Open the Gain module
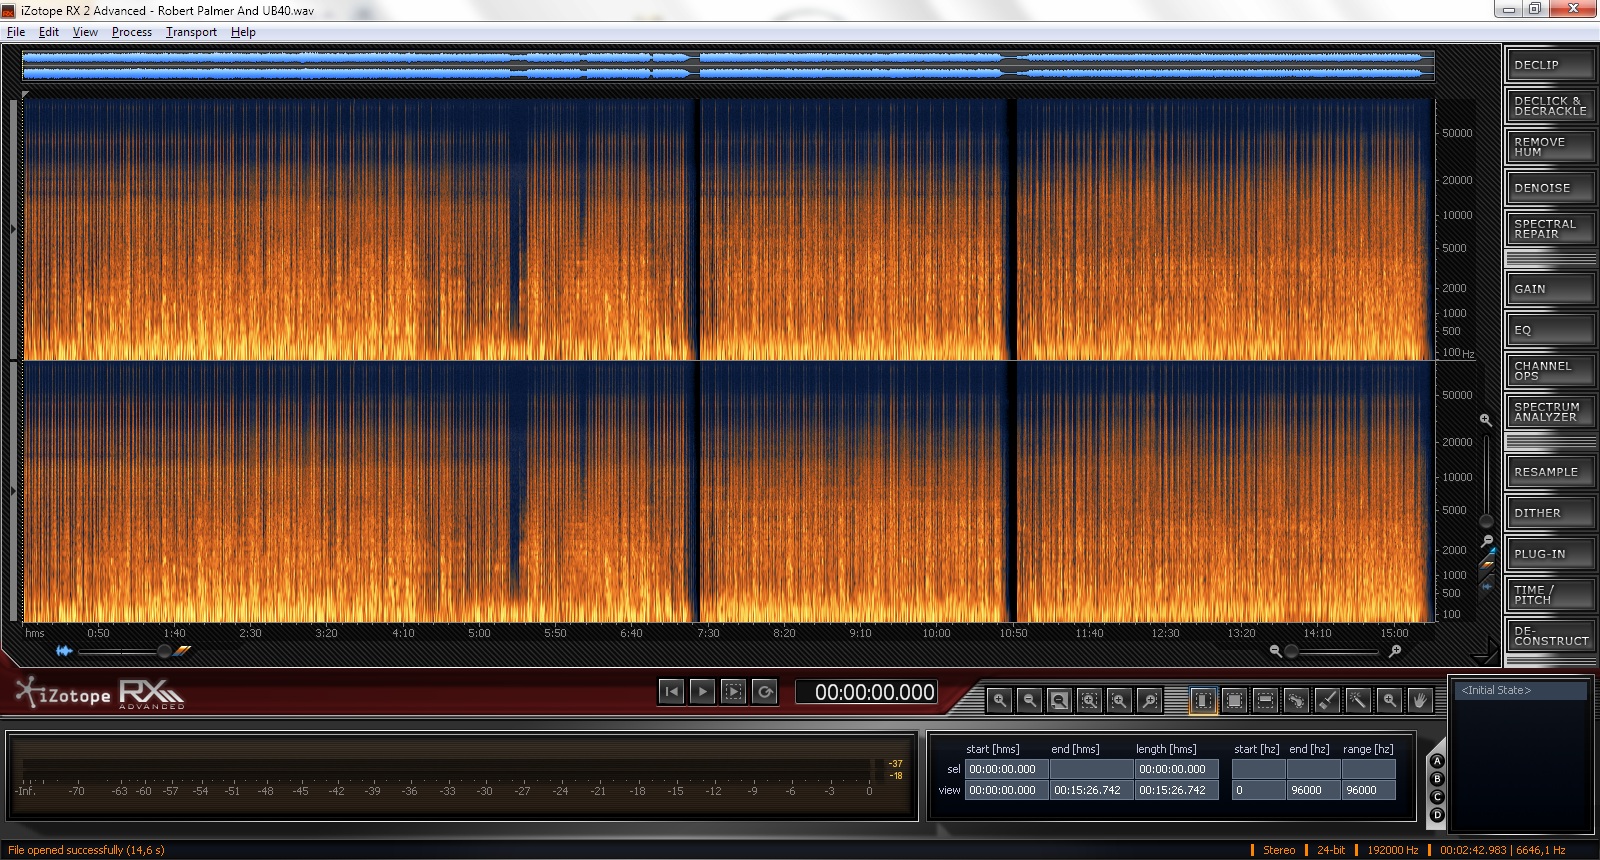Image resolution: width=1600 pixels, height=860 pixels. 1550,289
